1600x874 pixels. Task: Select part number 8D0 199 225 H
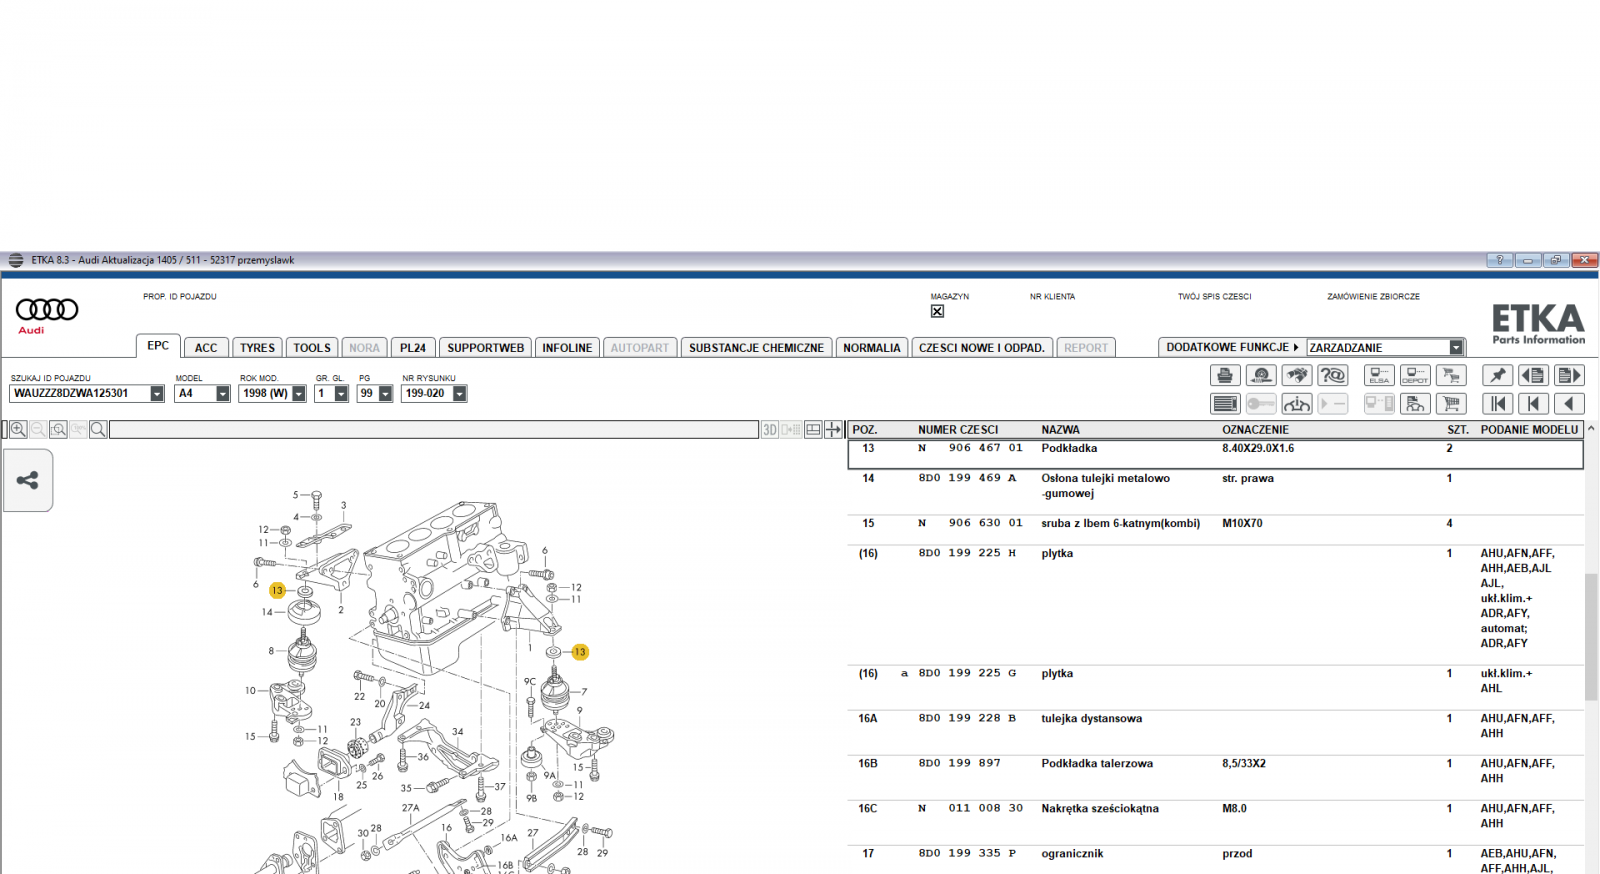[967, 553]
